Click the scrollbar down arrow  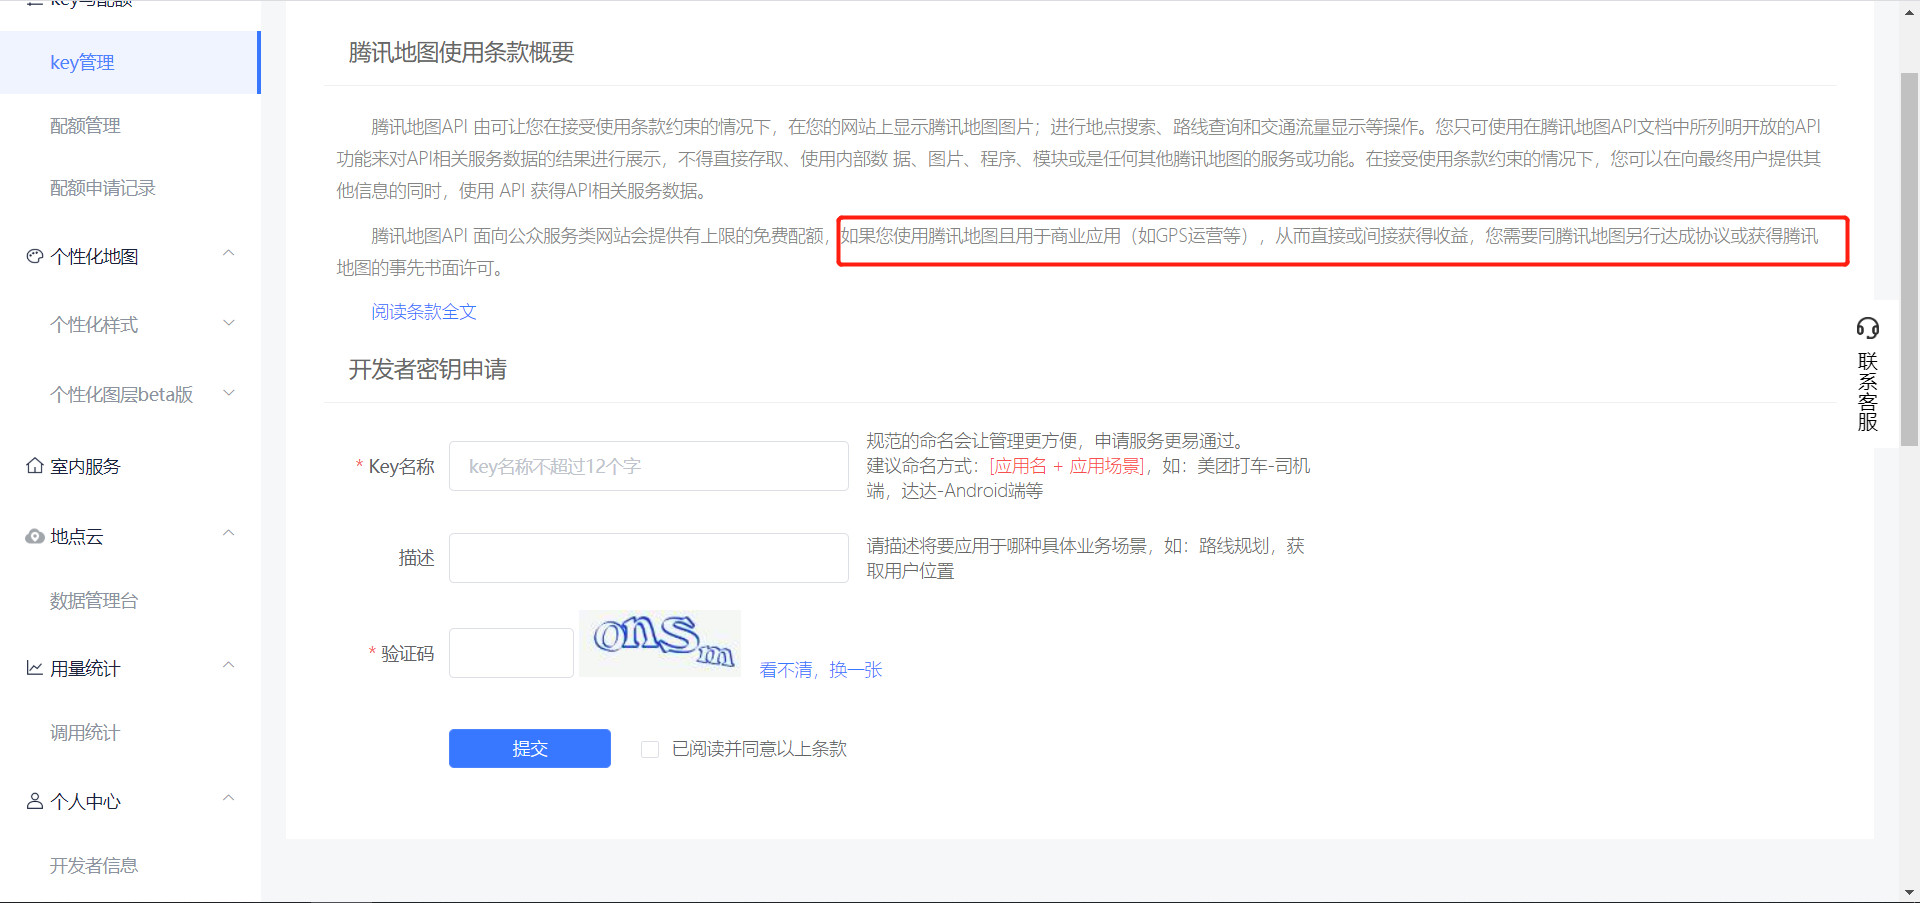pos(1909,892)
